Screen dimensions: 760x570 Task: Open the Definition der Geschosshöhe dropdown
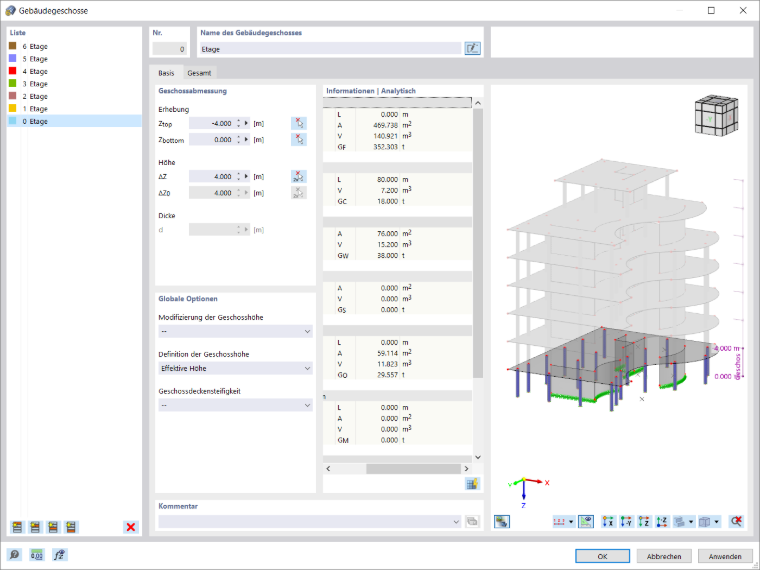[x=236, y=368]
